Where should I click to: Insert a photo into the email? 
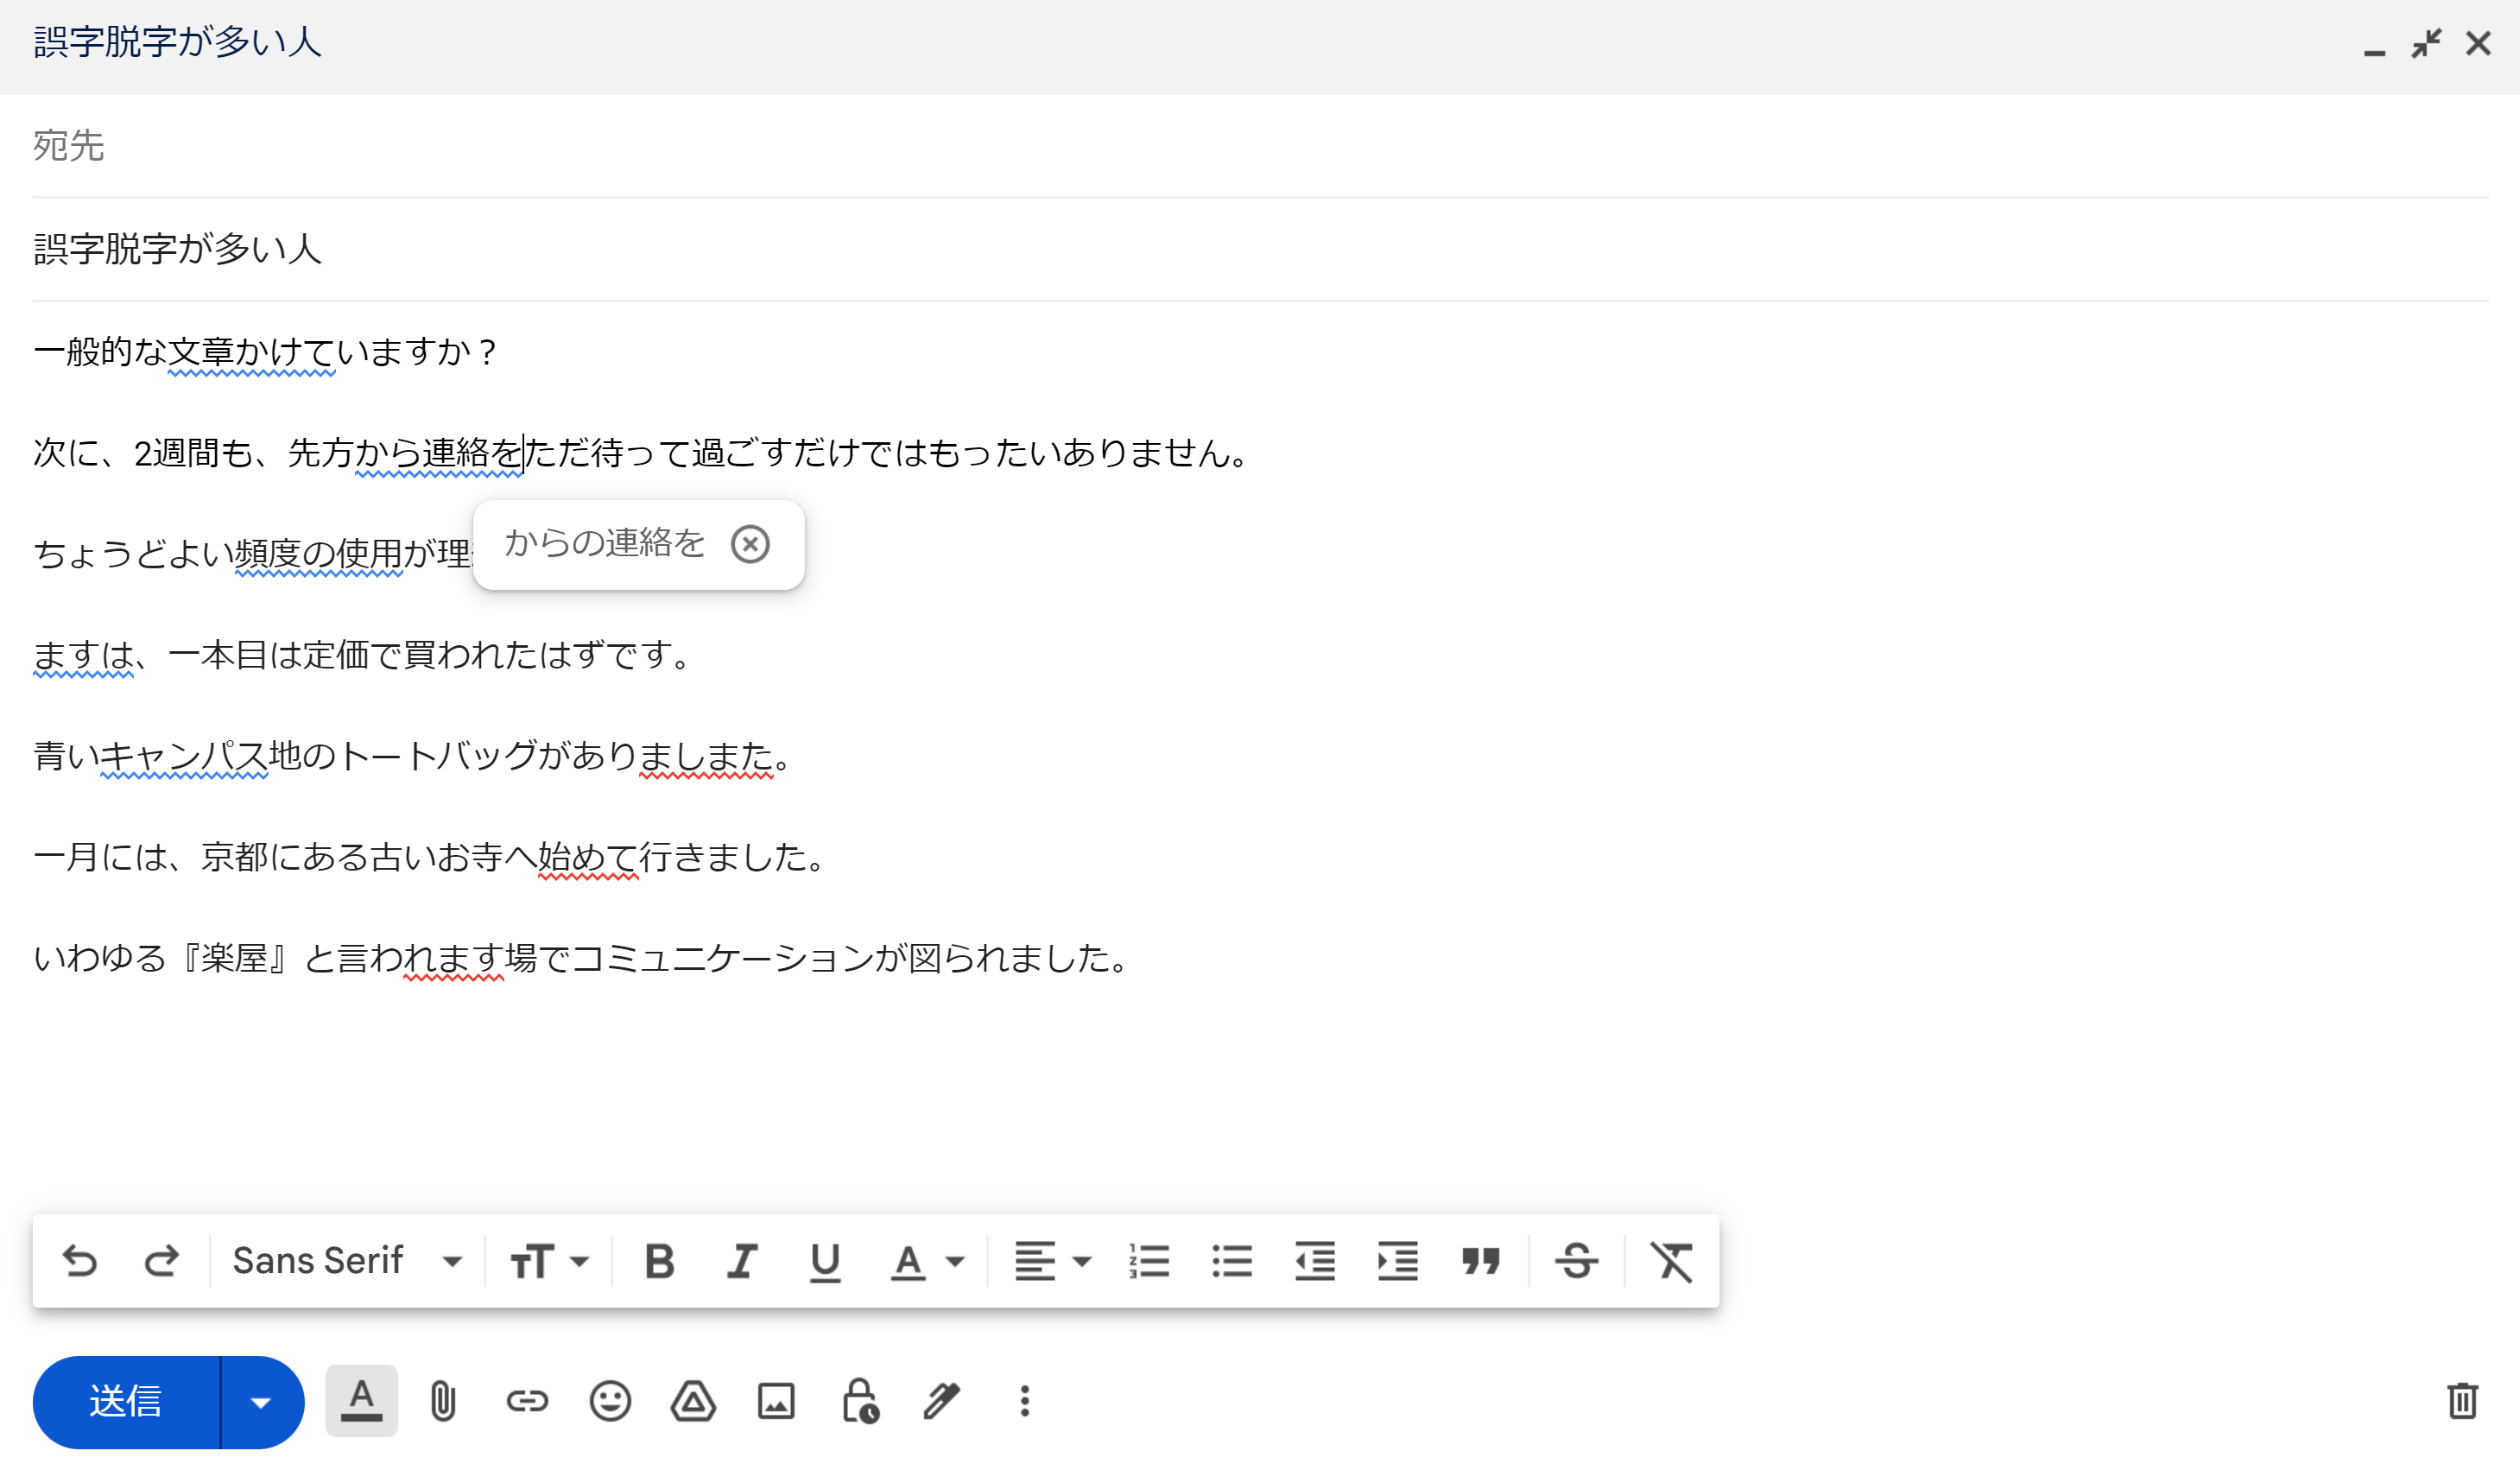(x=777, y=1401)
